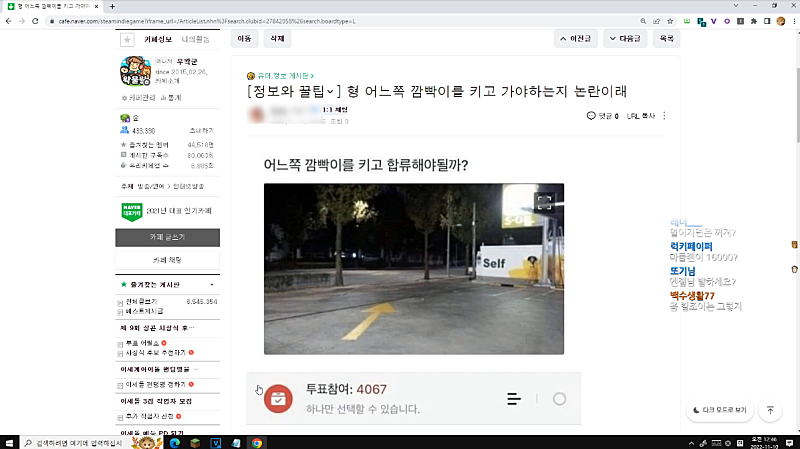
Task: Click the 댓글 speech bubble icon
Action: coord(591,116)
